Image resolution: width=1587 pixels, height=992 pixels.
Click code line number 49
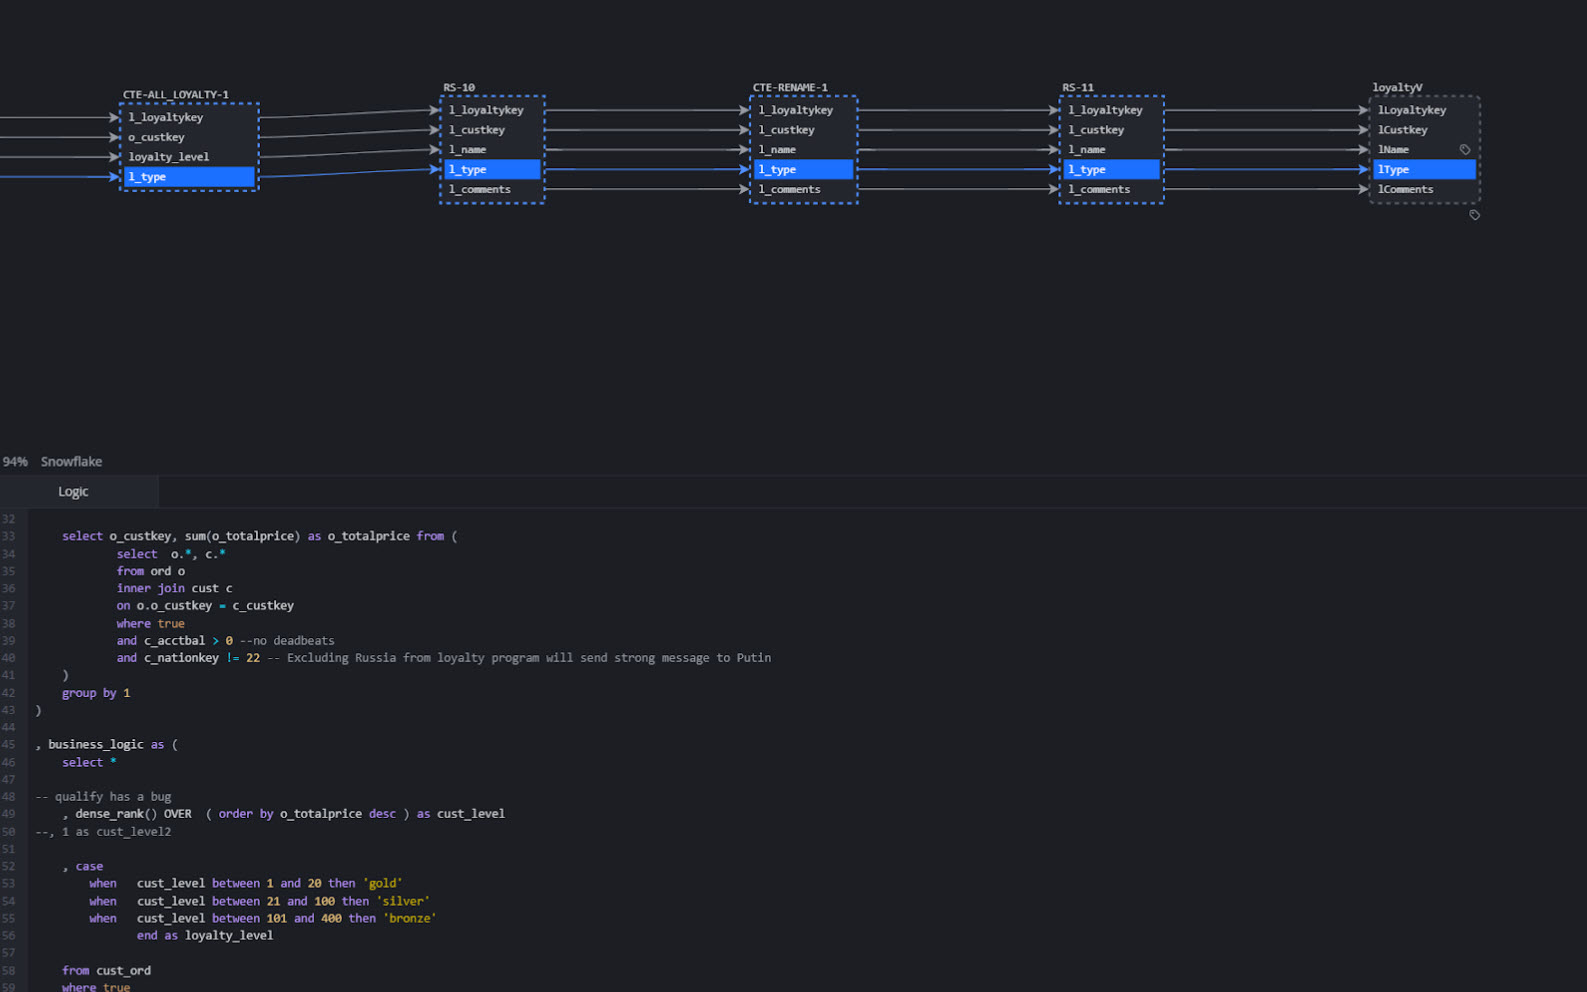9,814
